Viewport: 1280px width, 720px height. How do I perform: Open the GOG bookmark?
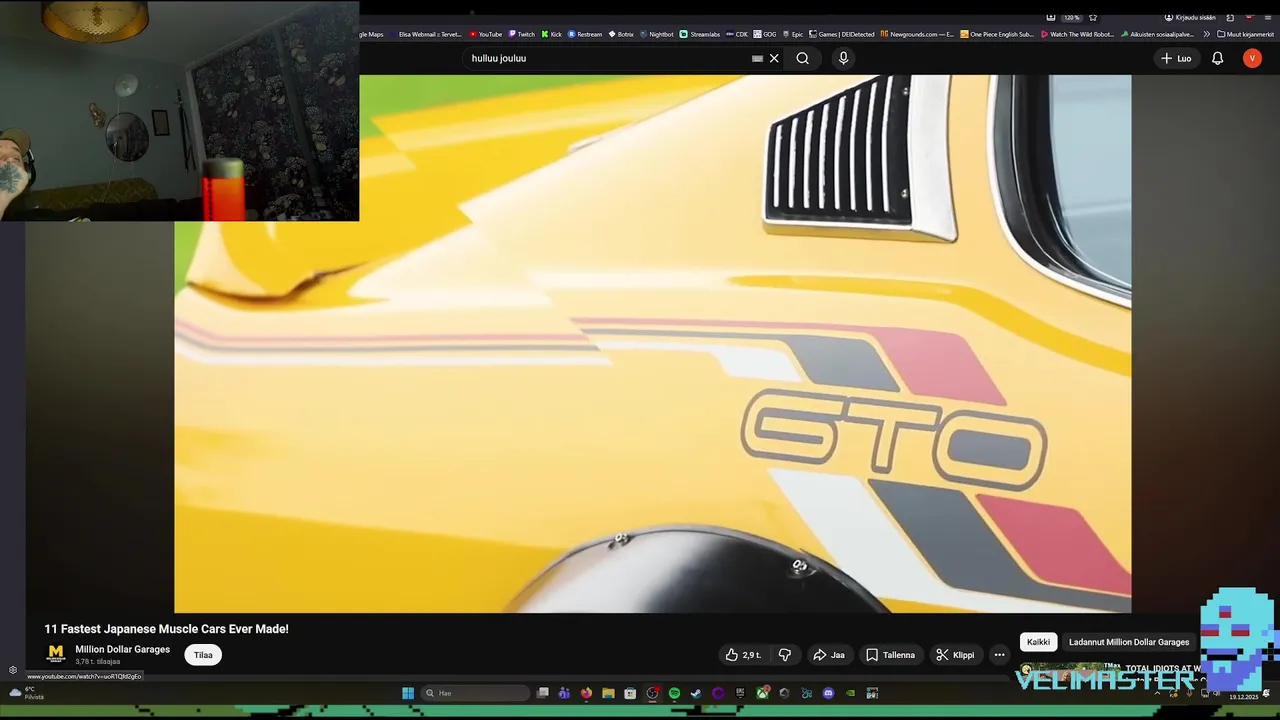[765, 34]
